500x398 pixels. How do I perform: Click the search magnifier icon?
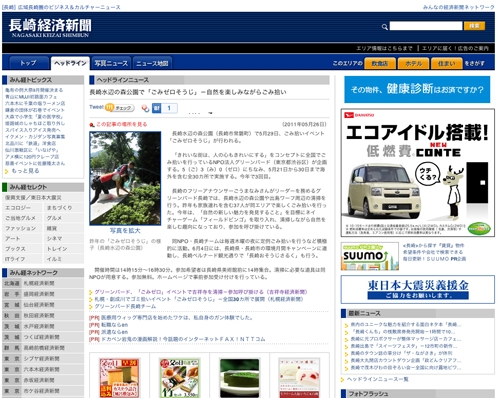(x=385, y=27)
